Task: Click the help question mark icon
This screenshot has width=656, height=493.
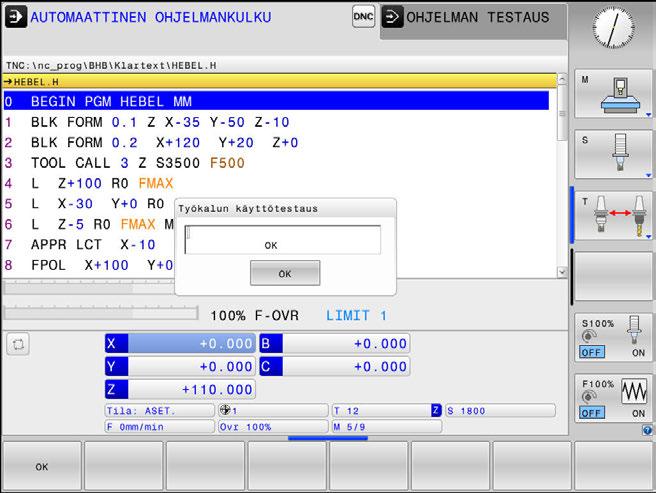Action: click(647, 430)
